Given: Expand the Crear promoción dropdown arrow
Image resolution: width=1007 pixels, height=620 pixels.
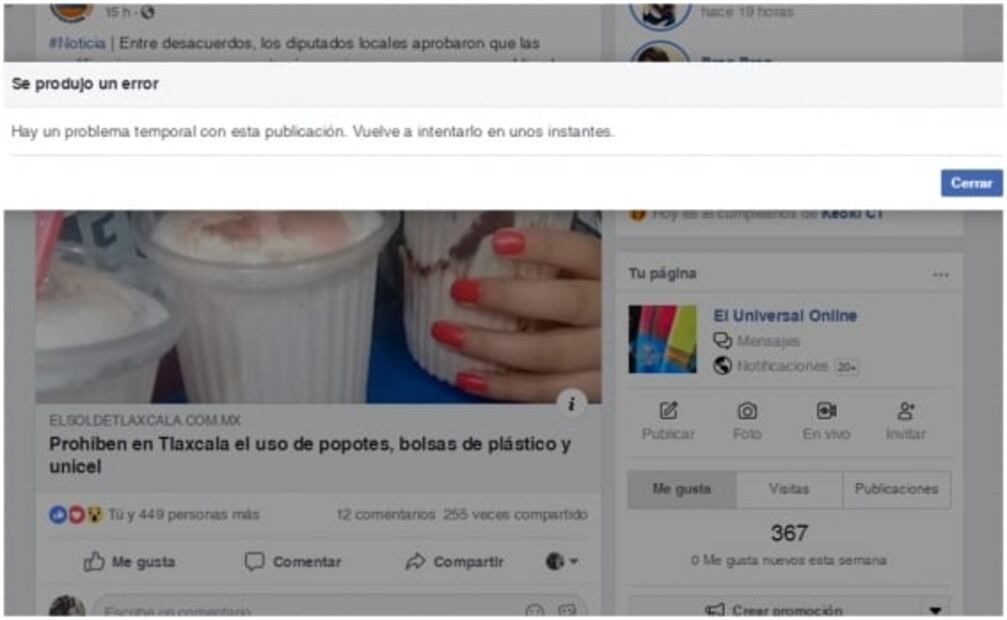Looking at the screenshot, I should [x=935, y=610].
